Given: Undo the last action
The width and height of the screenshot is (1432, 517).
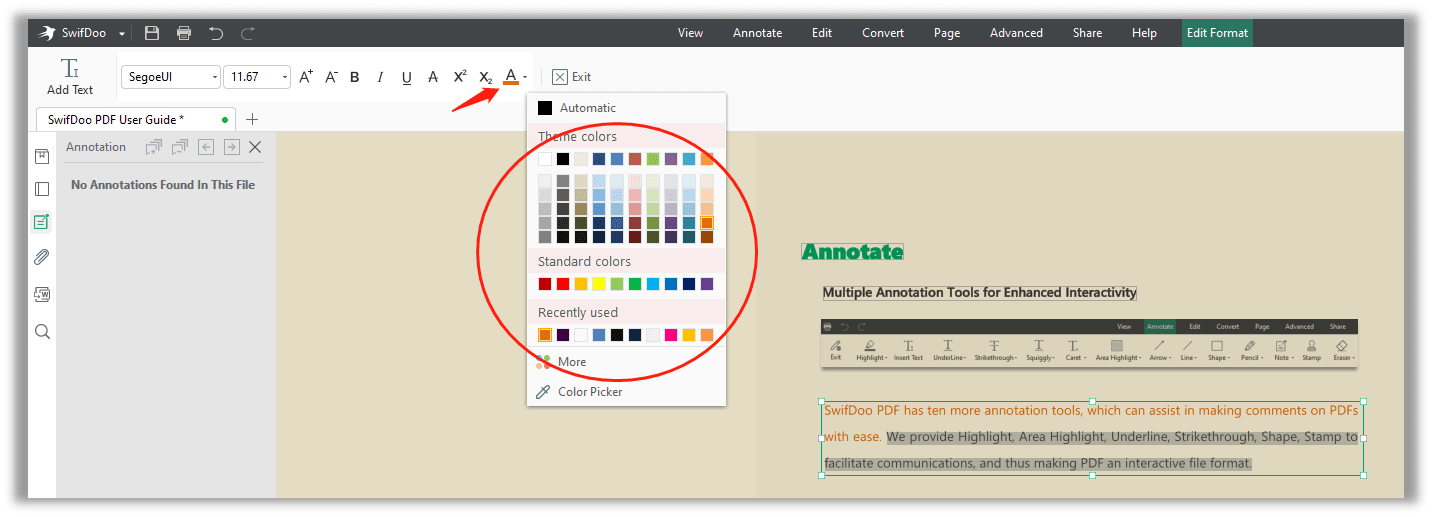Looking at the screenshot, I should click(216, 33).
